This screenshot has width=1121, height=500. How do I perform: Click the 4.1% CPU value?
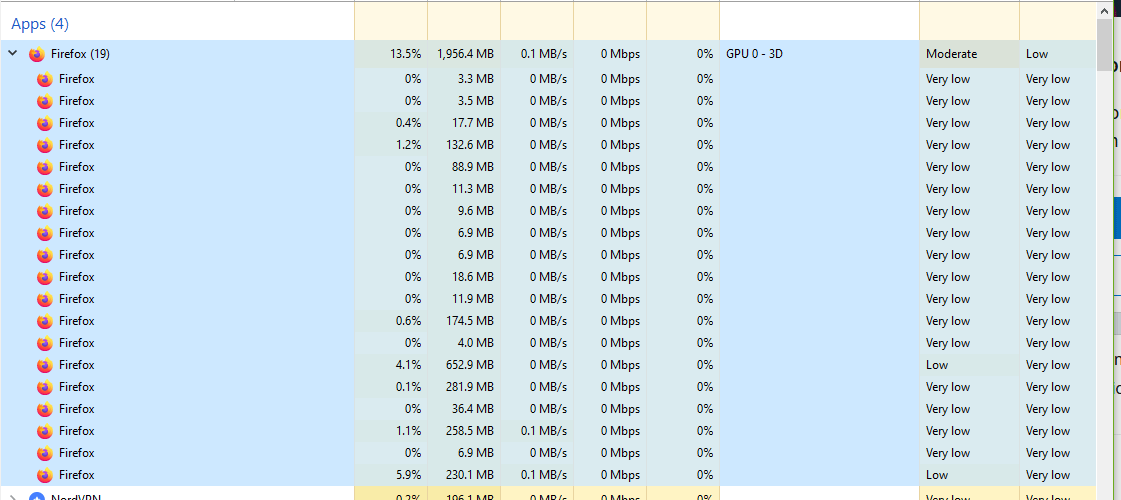pos(408,365)
